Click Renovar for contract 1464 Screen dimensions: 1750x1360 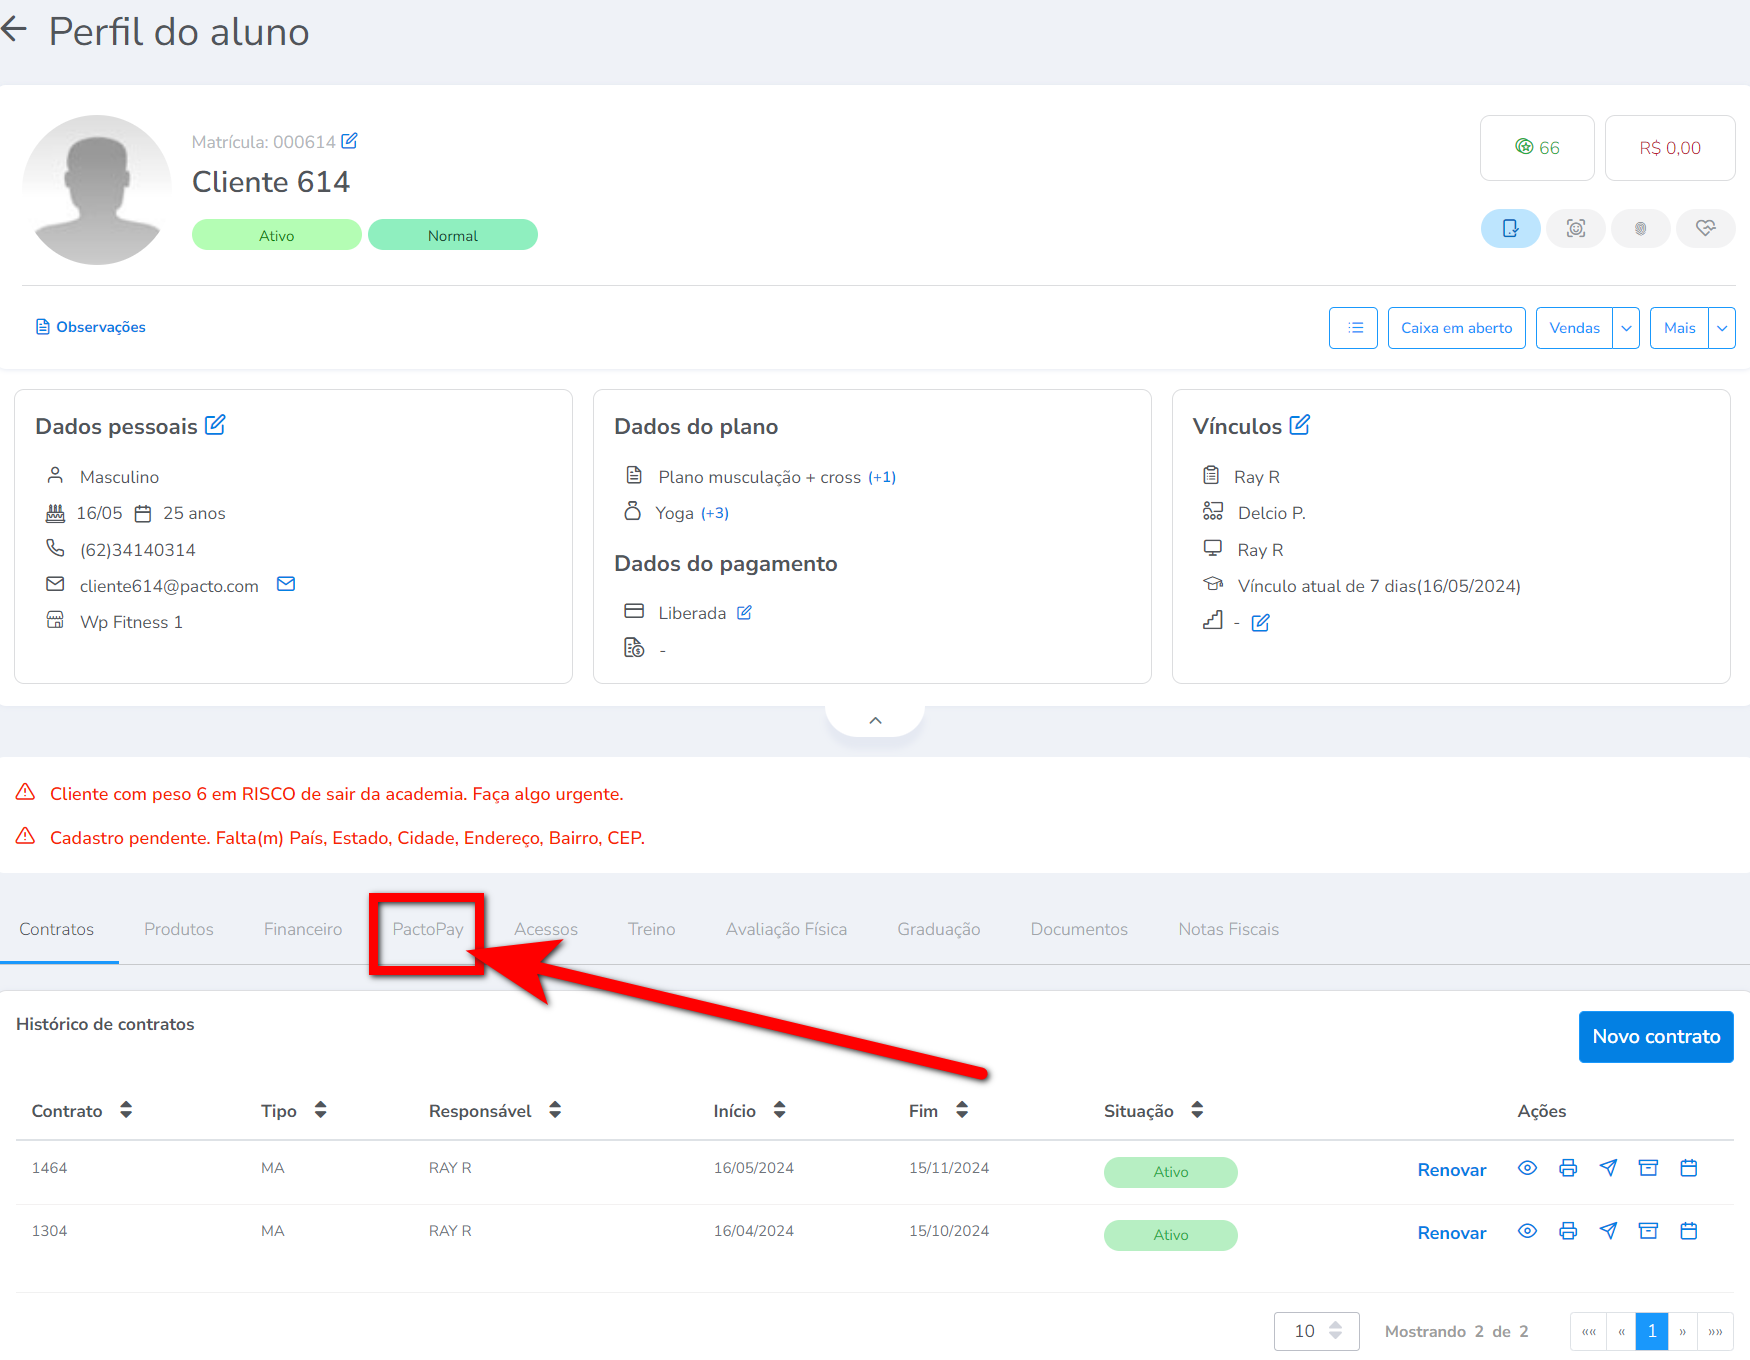pos(1451,1170)
